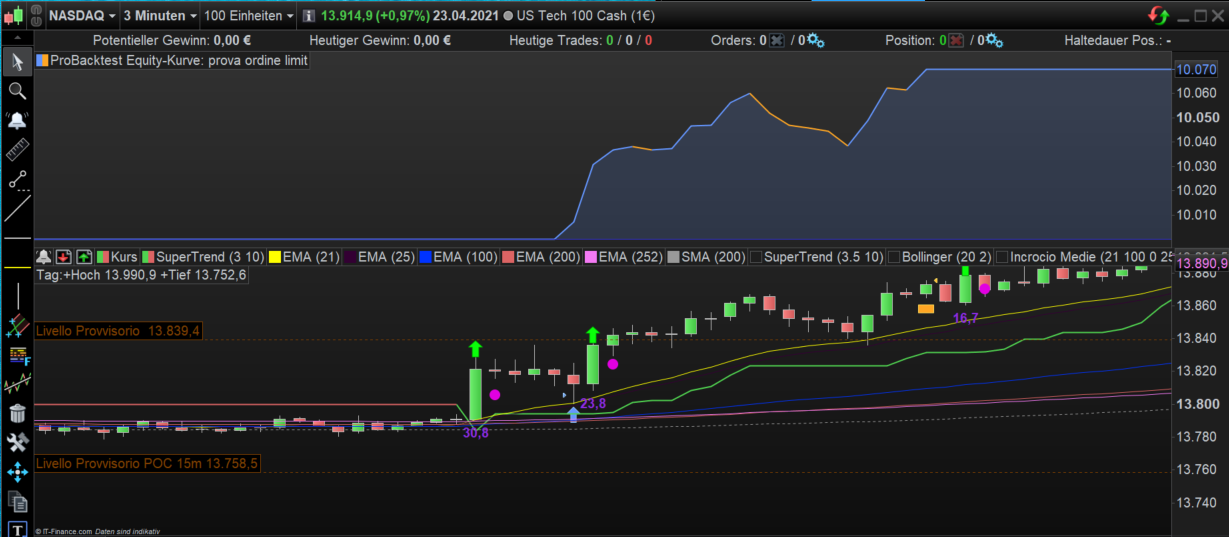Click the Livello Provvisorio POC 15m label

point(147,463)
